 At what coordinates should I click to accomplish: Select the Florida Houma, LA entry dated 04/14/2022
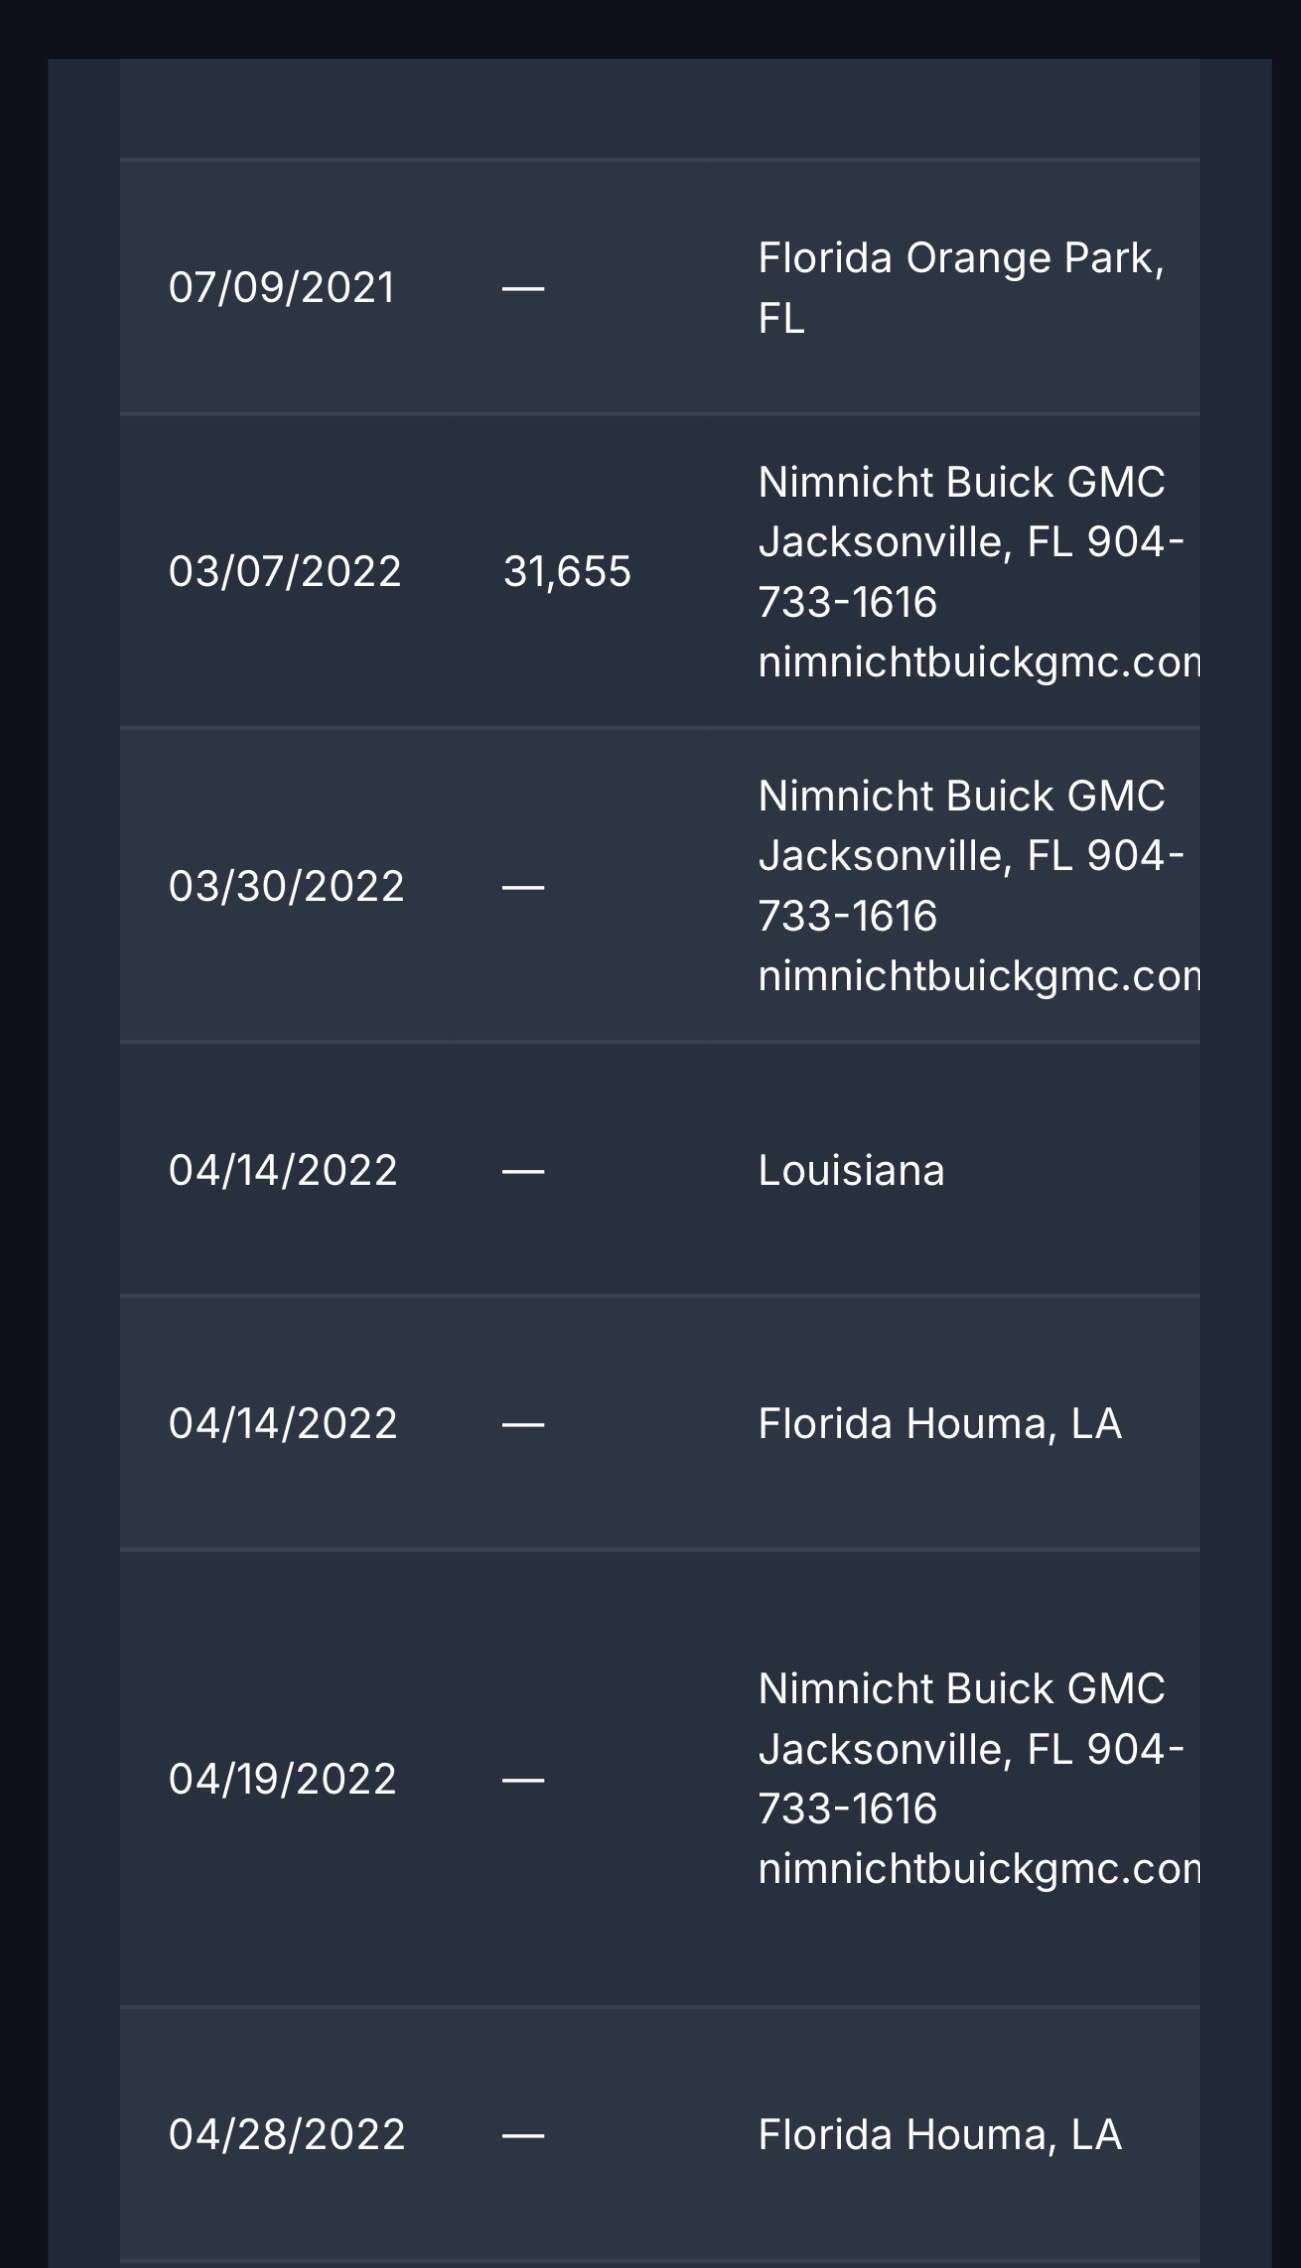tap(939, 1423)
